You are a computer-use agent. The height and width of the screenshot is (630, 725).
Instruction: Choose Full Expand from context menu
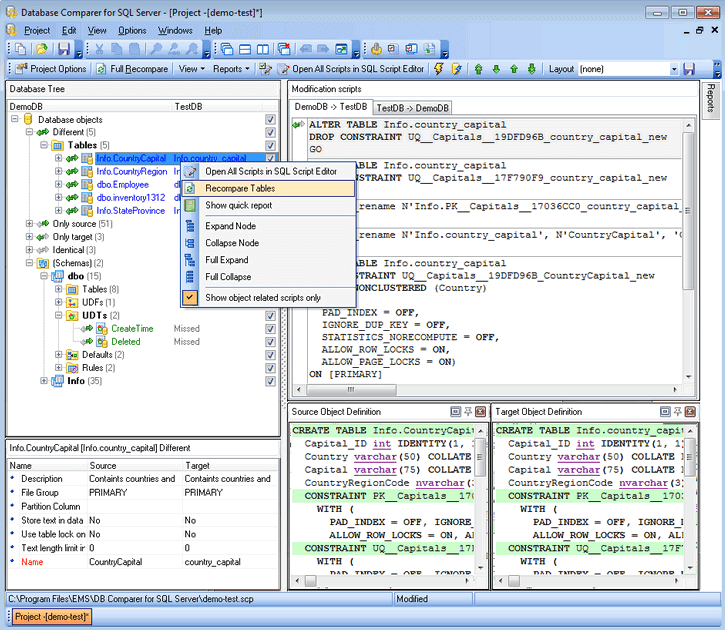click(268, 260)
